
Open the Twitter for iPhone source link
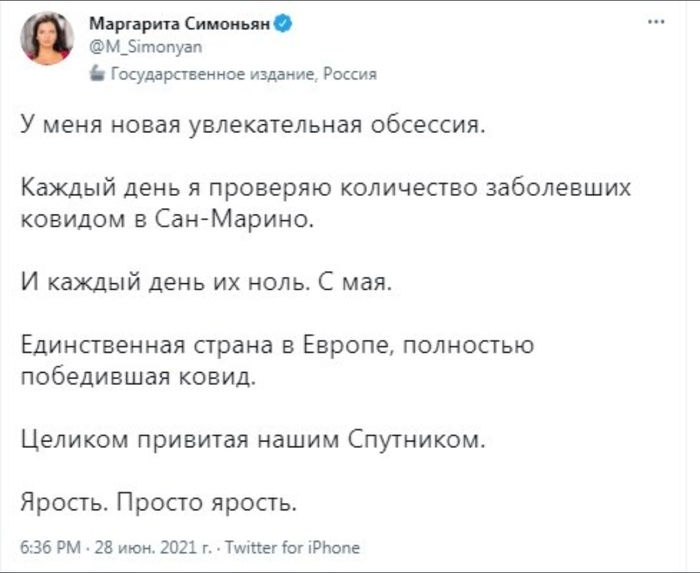point(293,547)
